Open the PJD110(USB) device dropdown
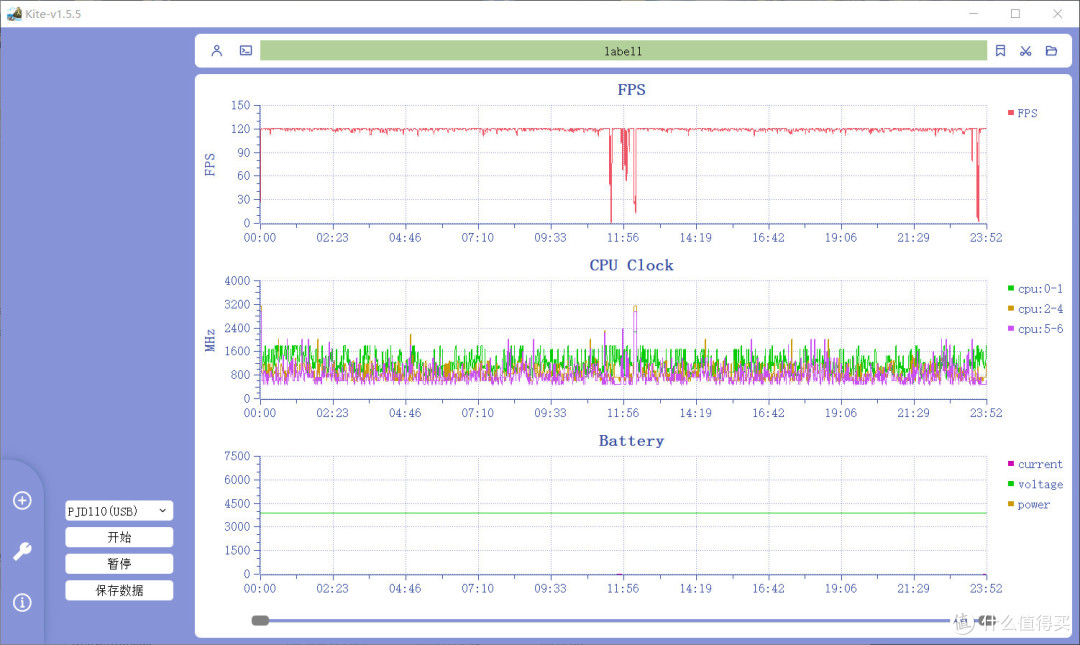This screenshot has width=1080, height=645. [119, 511]
